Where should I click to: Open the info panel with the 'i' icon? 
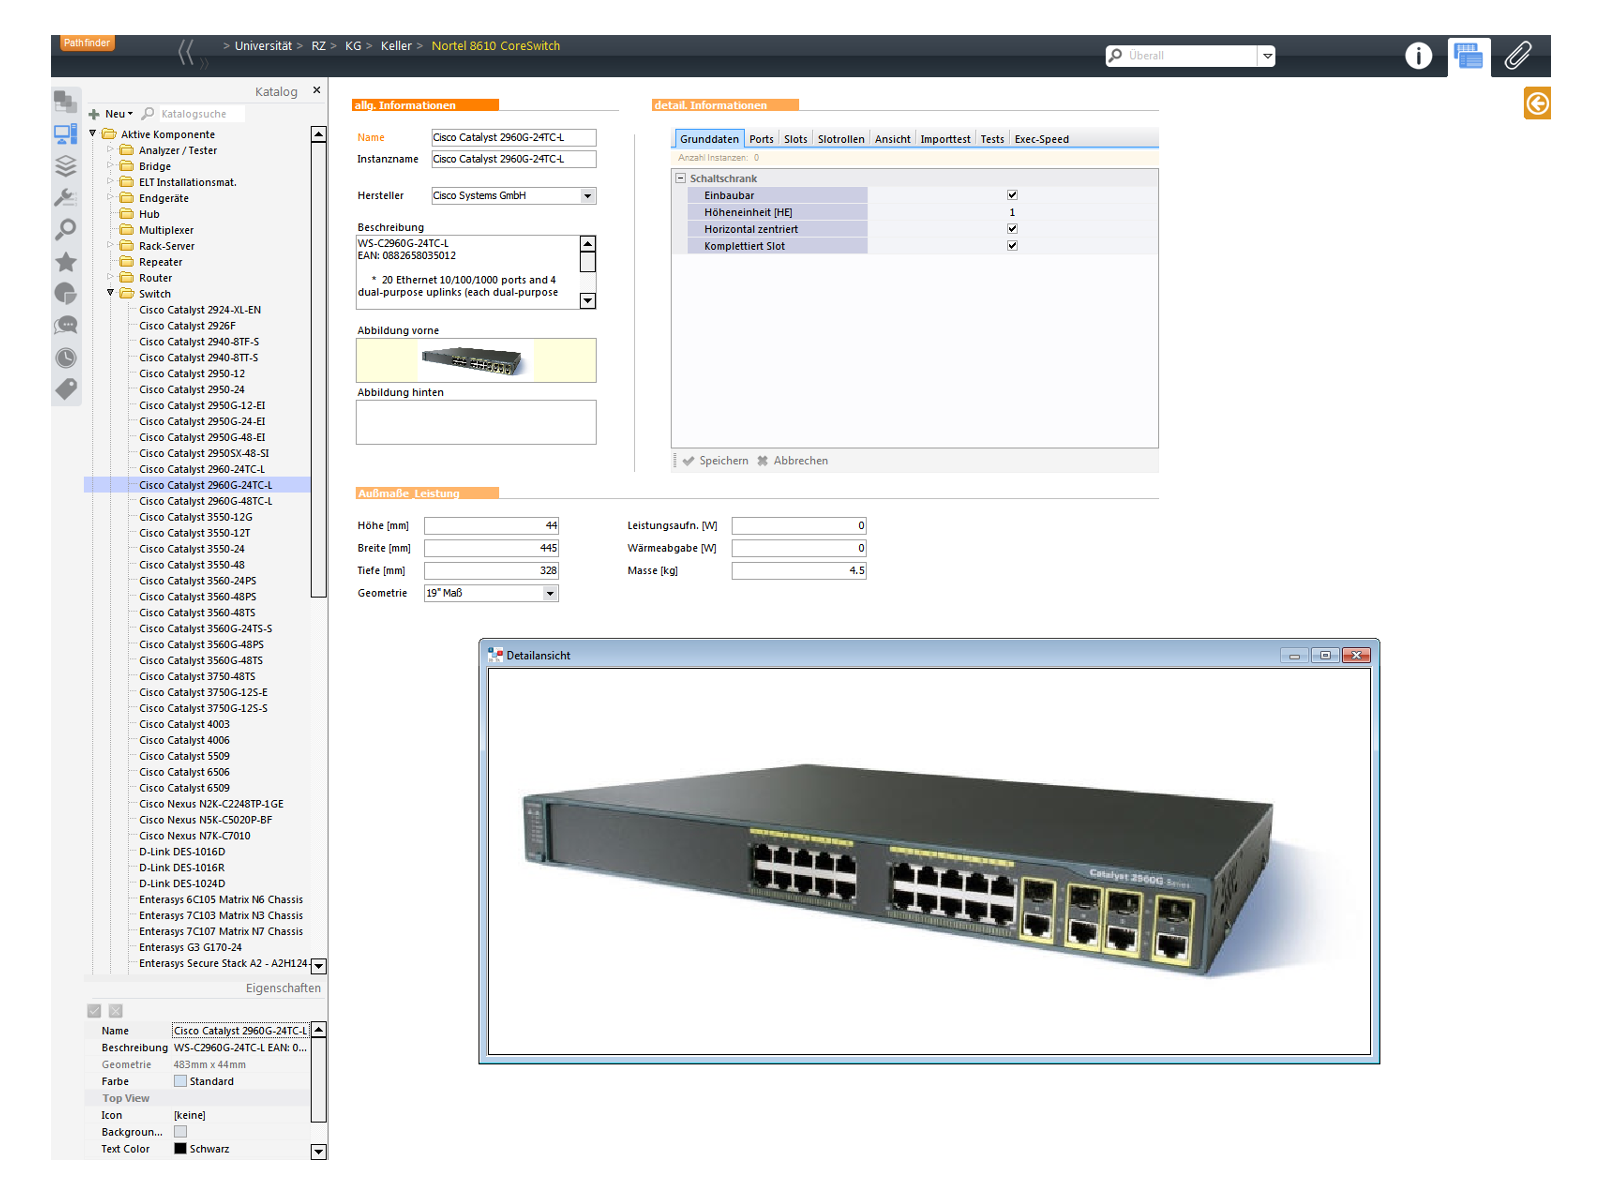point(1418,56)
